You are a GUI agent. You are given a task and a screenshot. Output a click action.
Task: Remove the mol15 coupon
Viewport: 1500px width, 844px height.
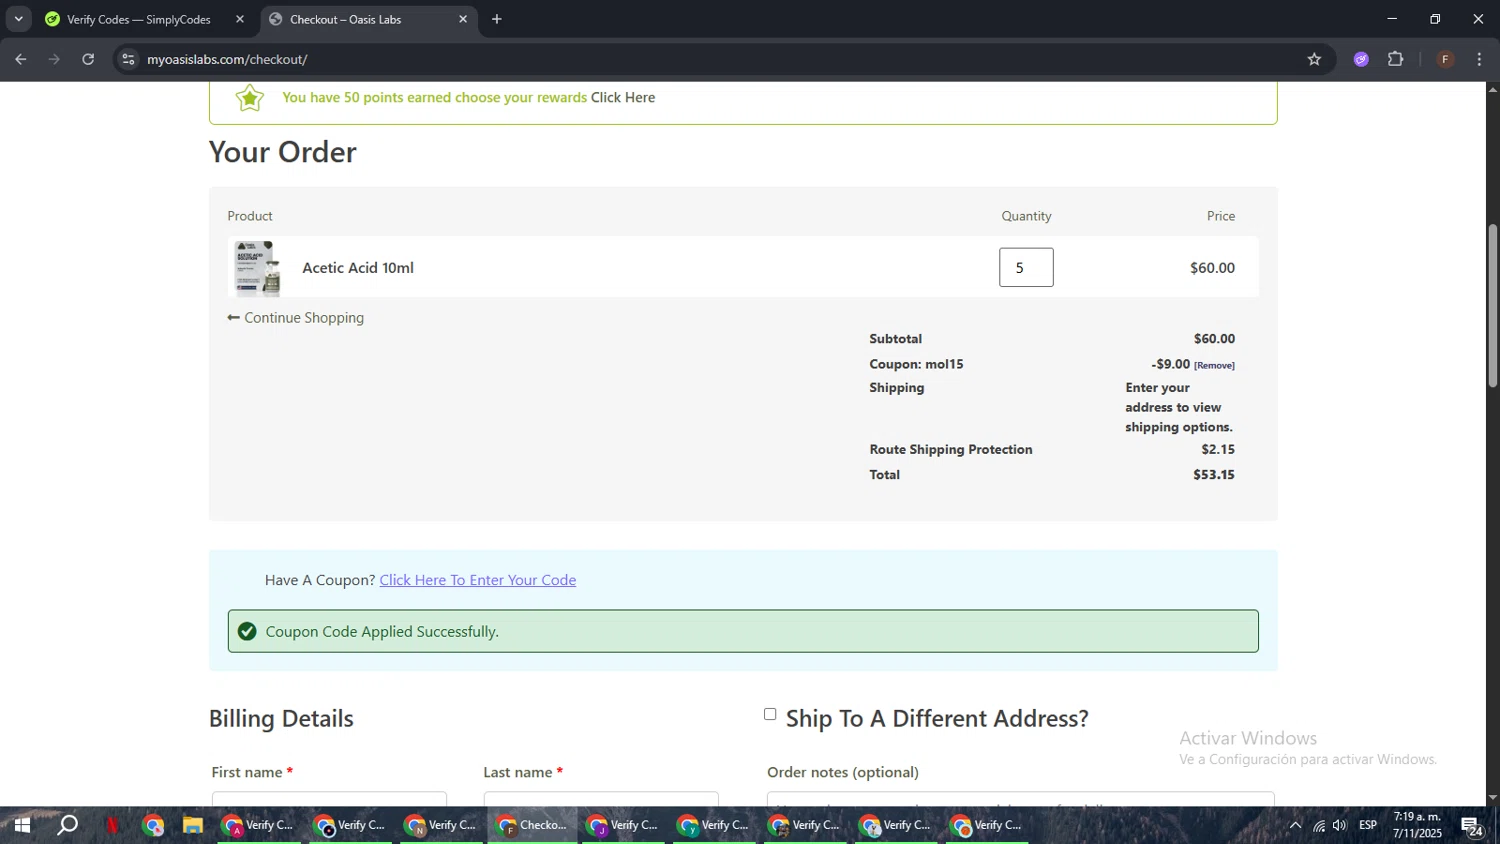(x=1214, y=365)
